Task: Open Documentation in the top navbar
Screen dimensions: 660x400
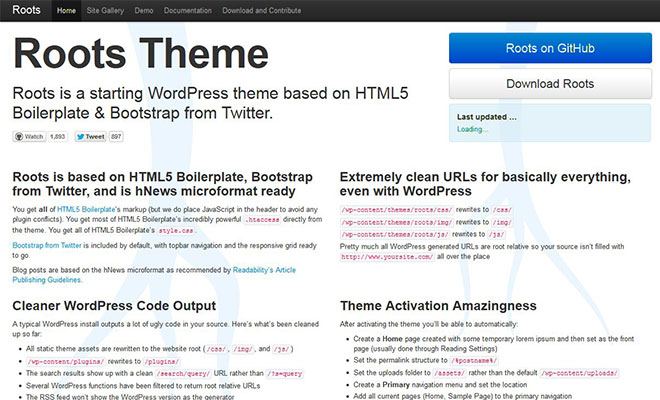Action: 188,11
